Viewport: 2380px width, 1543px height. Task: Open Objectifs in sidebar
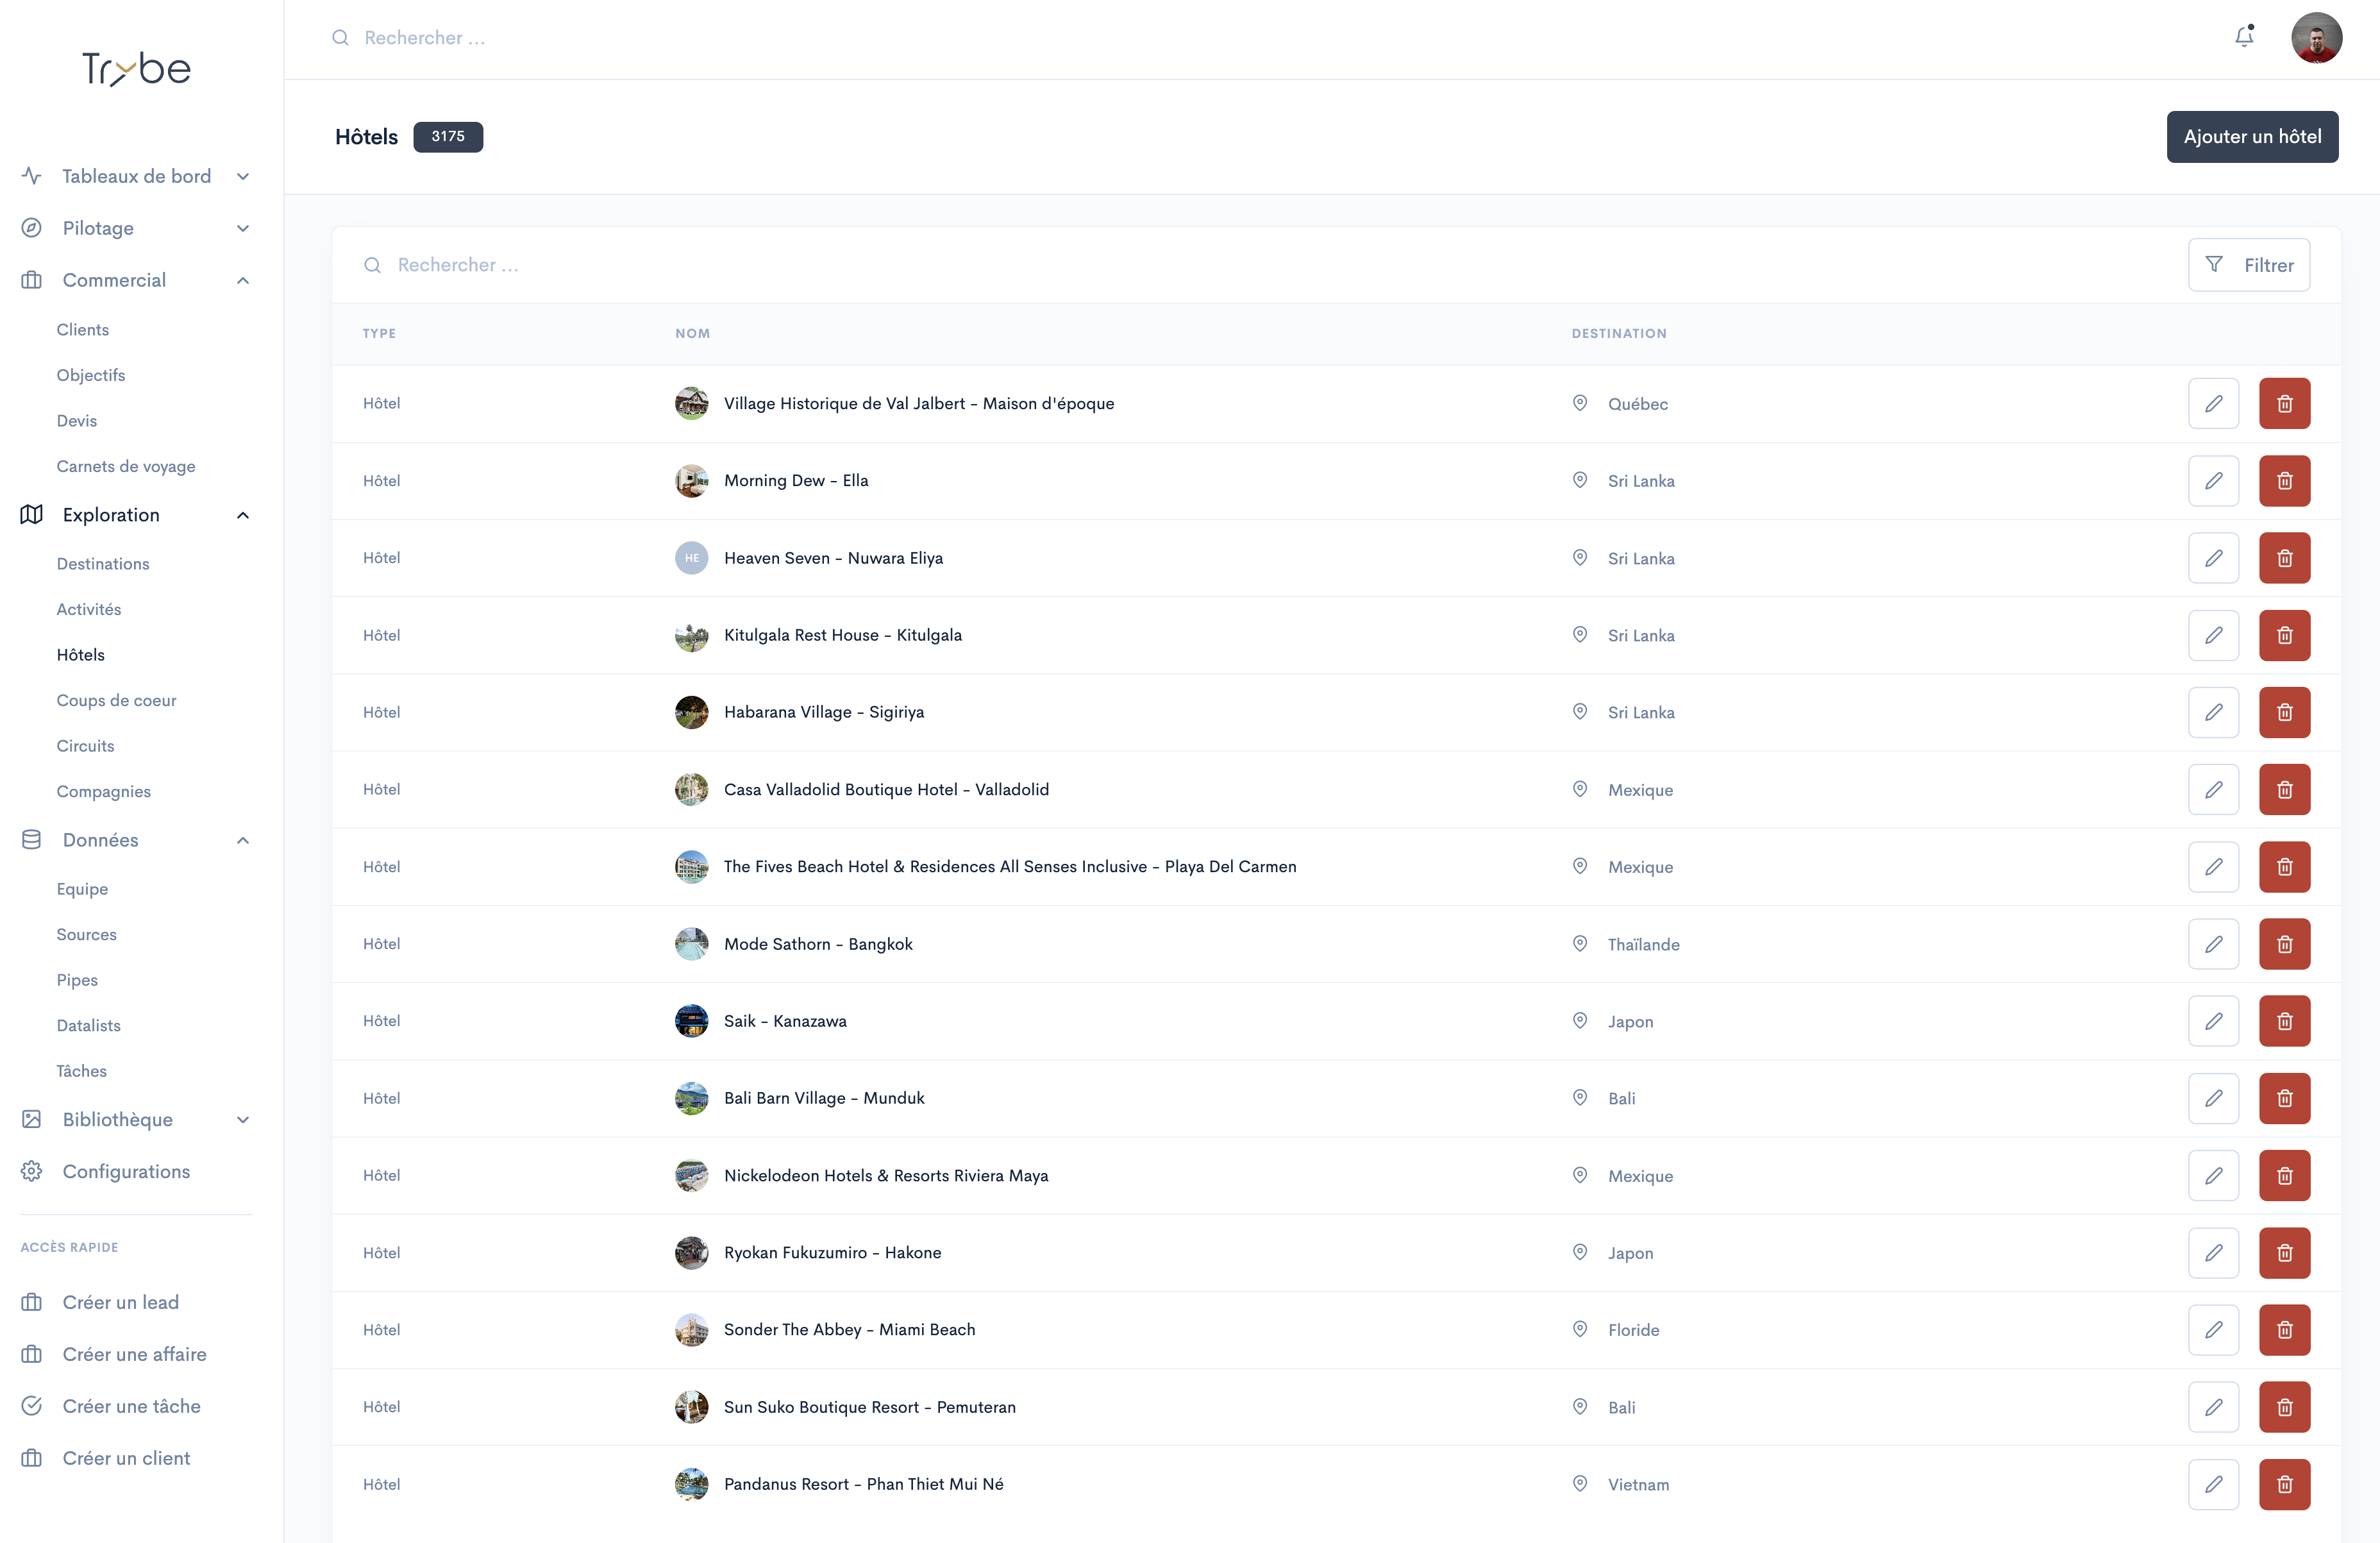(91, 375)
